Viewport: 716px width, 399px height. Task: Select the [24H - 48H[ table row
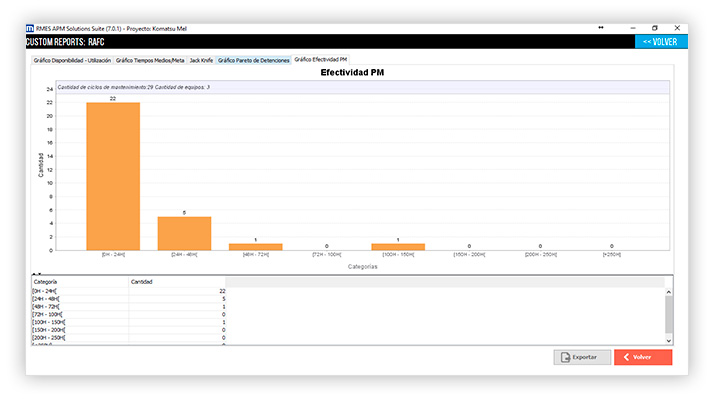tap(129, 299)
